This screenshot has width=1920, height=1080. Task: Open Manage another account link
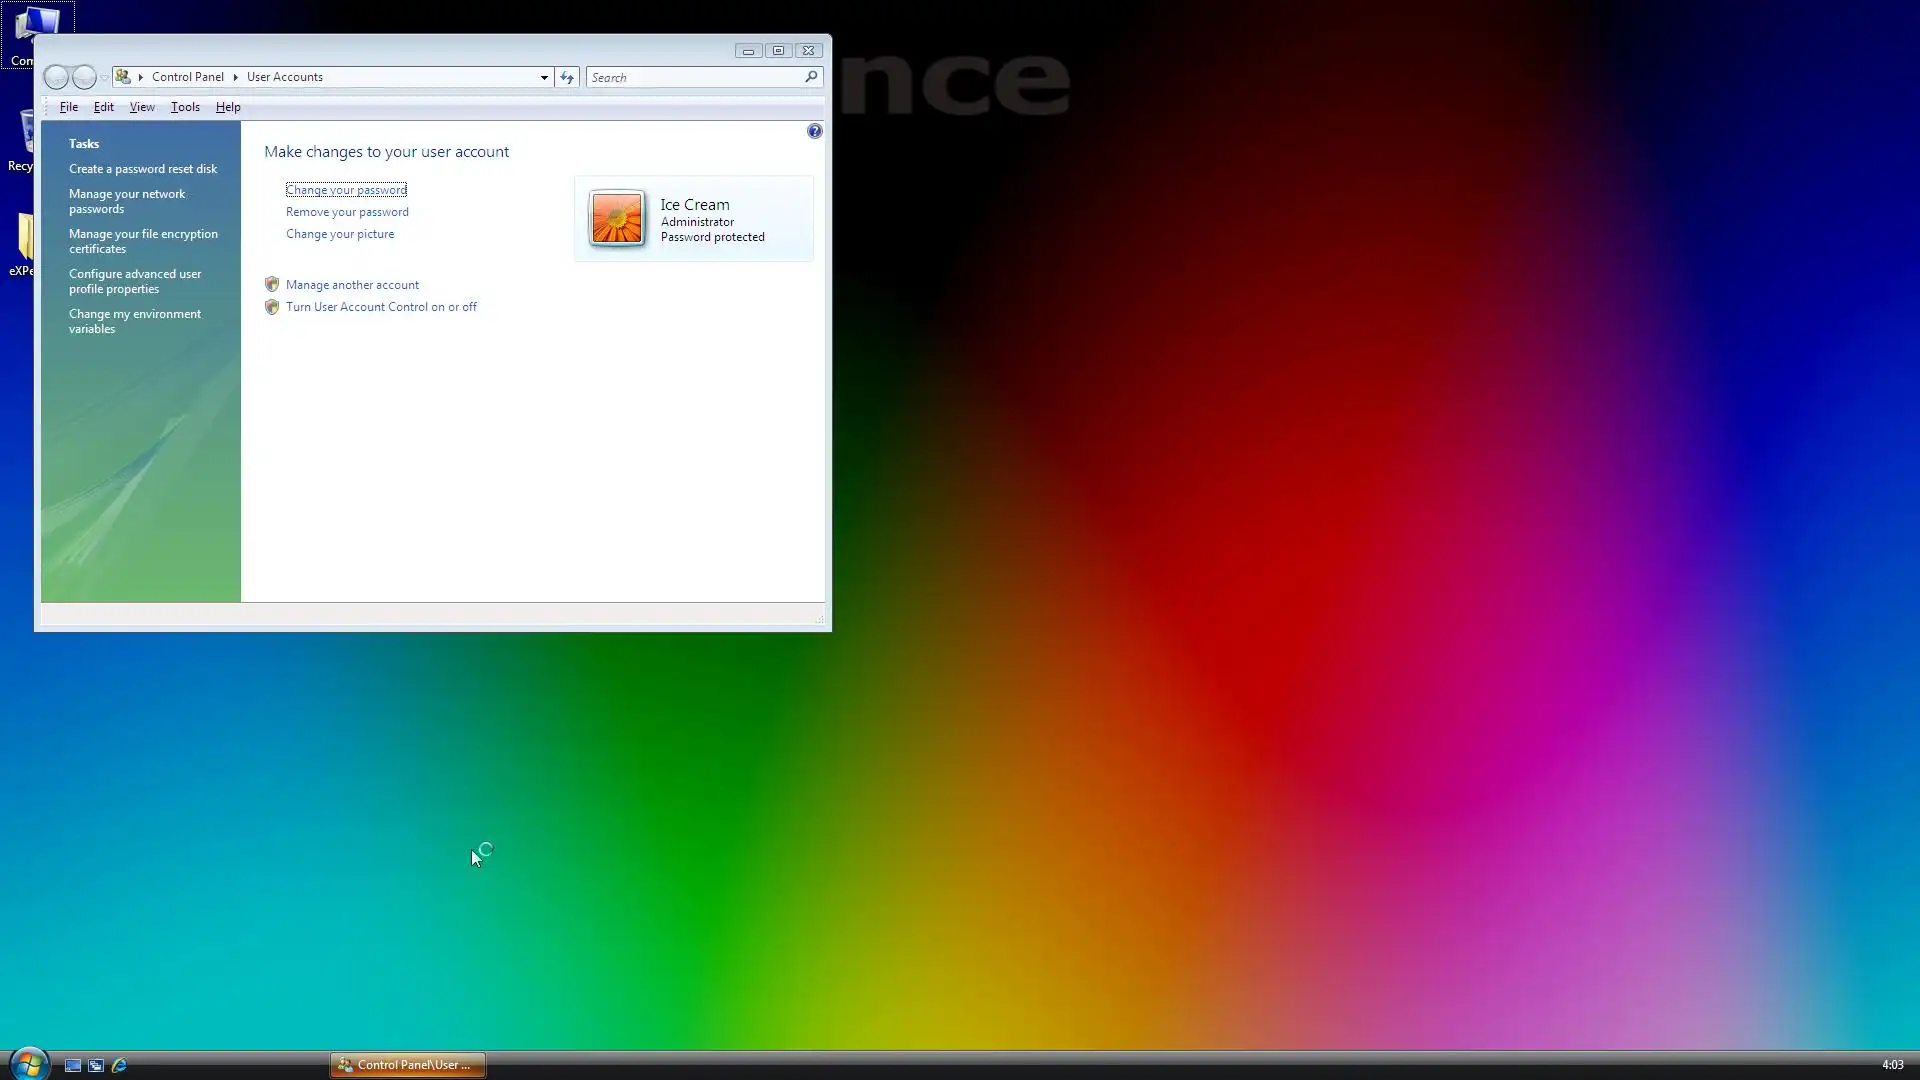point(352,285)
